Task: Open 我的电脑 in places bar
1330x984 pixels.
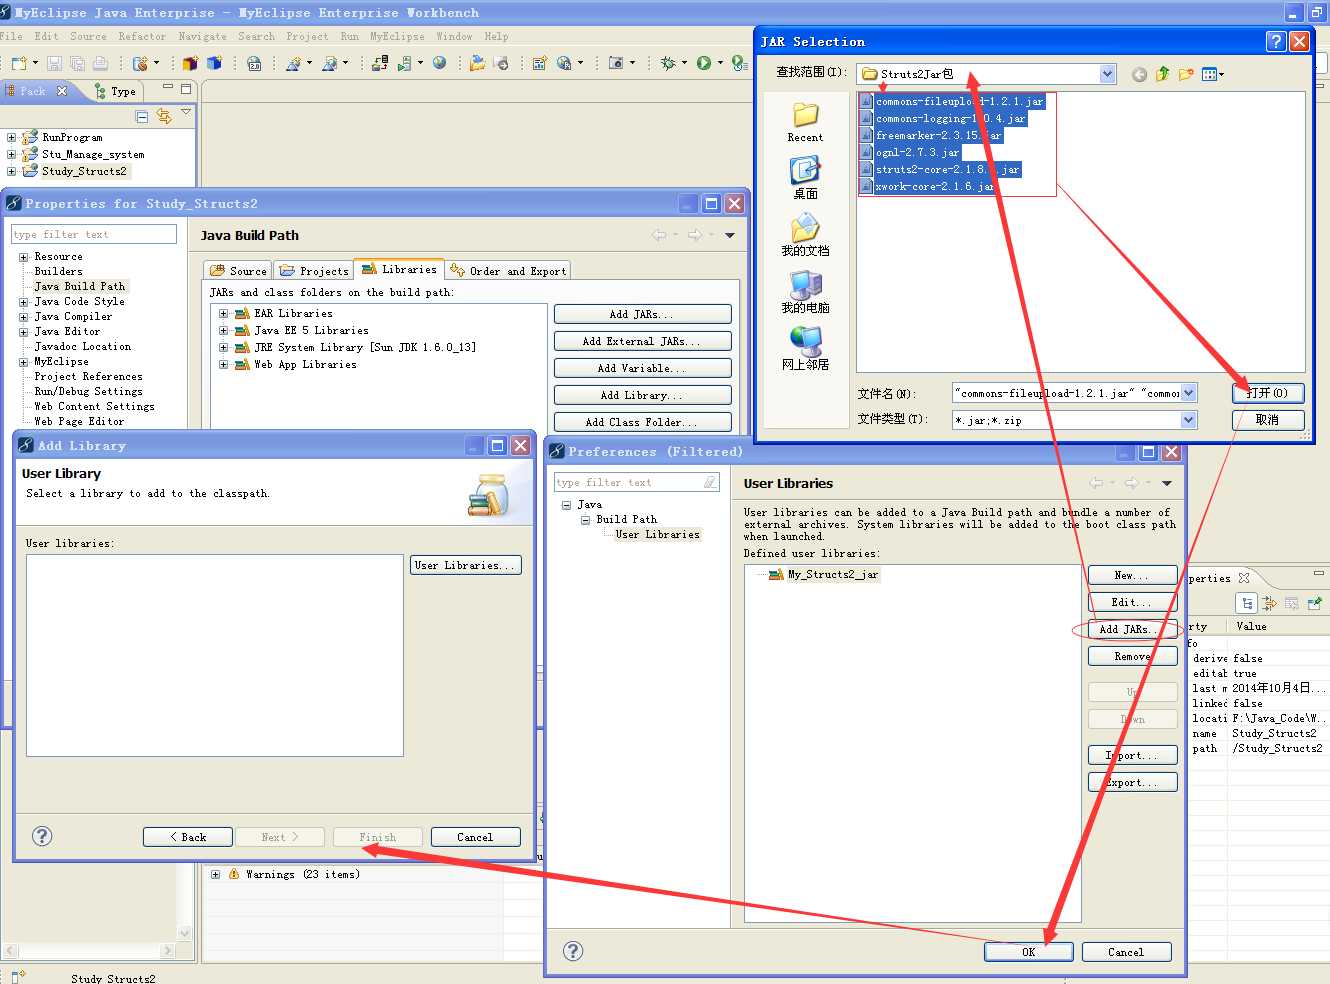Action: pos(805,292)
